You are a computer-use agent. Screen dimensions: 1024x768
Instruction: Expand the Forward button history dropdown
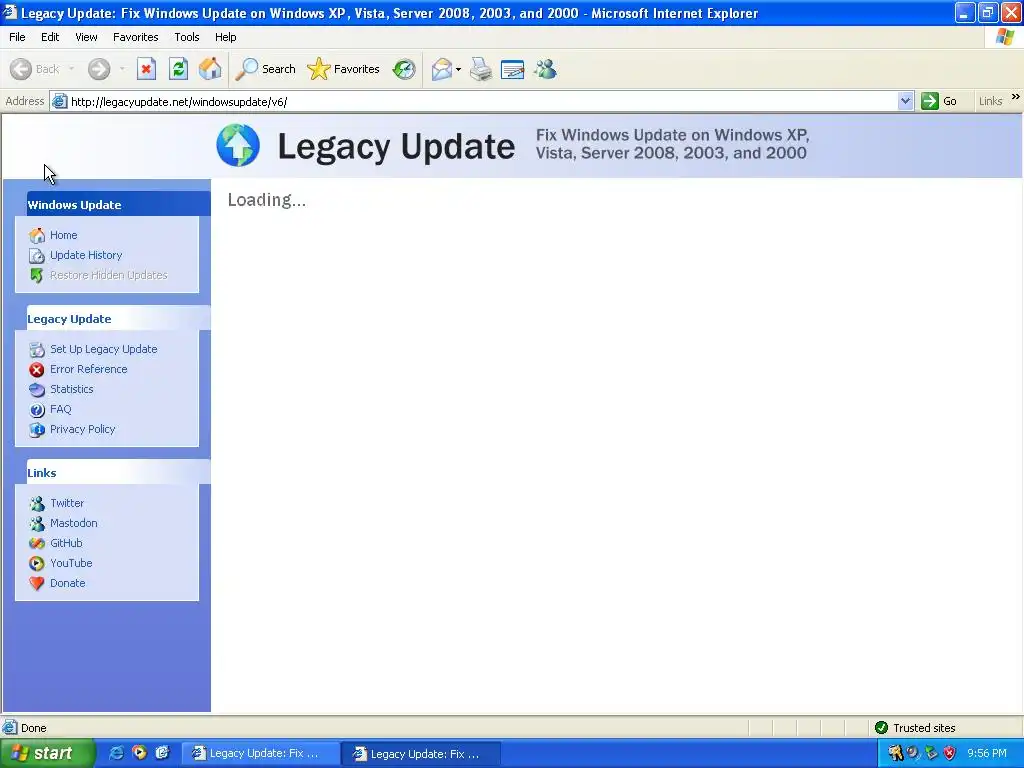[x=122, y=69]
